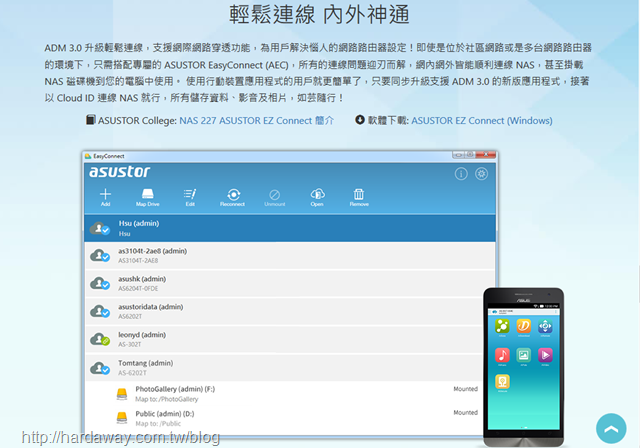Screen dimensions: 640x448
Task: Click cloud icon of Tomtang row
Action: 100,368
